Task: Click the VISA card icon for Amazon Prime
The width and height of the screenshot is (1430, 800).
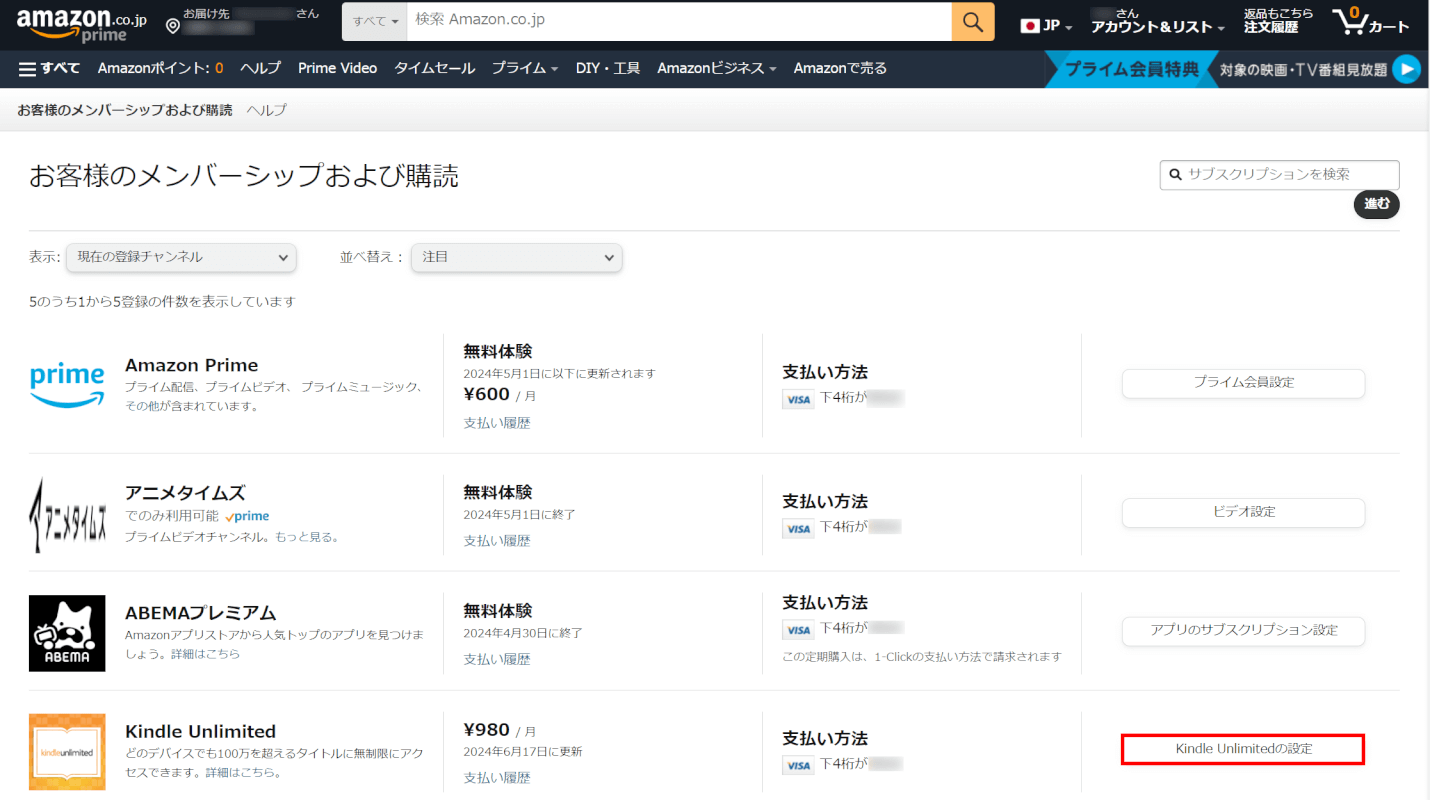Action: (798, 399)
